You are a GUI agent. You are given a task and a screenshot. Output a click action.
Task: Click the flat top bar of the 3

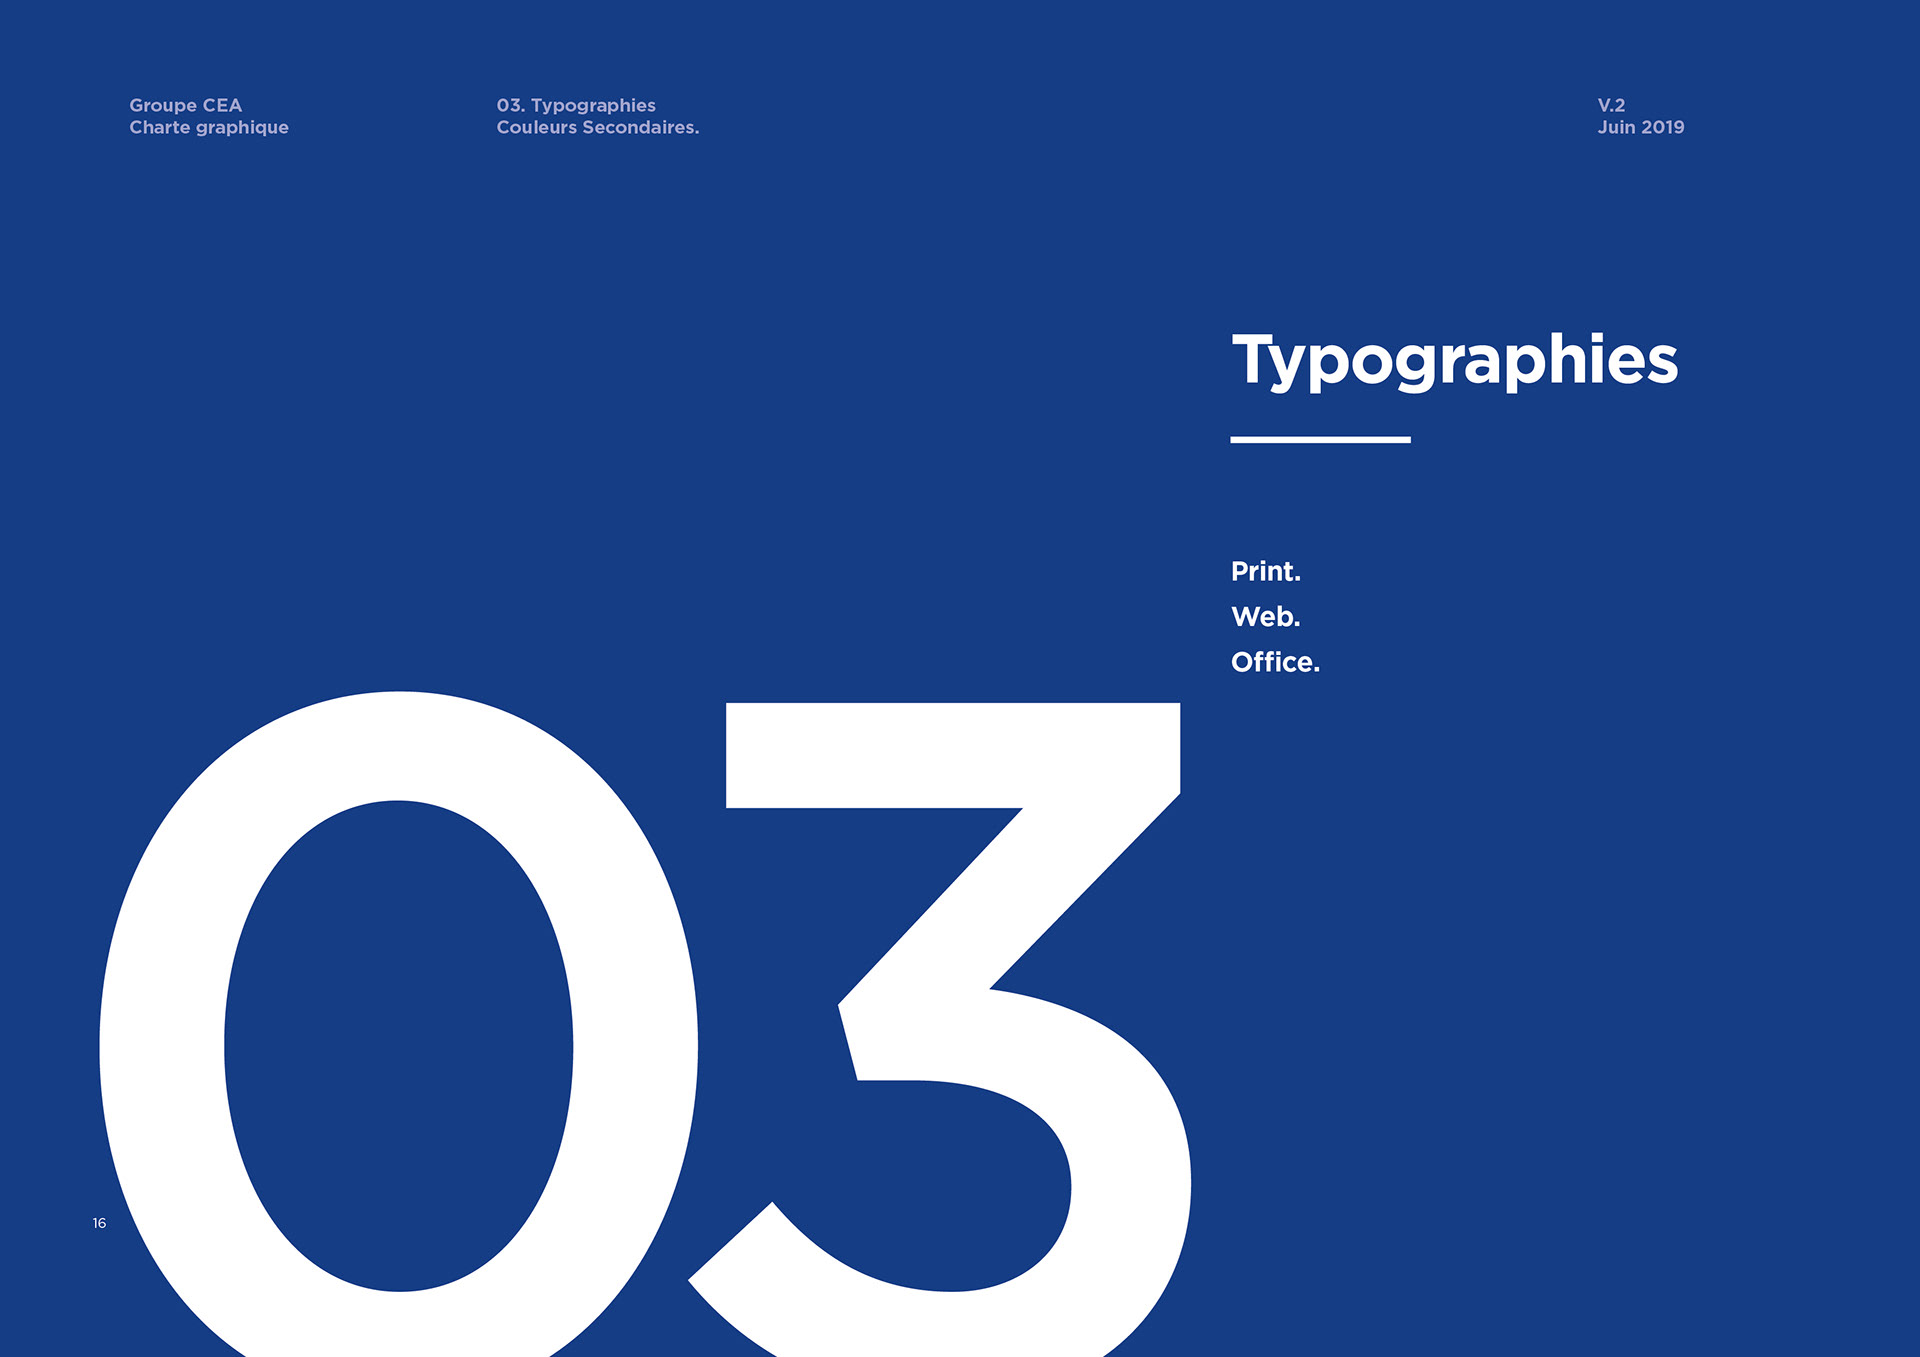pyautogui.click(x=950, y=755)
